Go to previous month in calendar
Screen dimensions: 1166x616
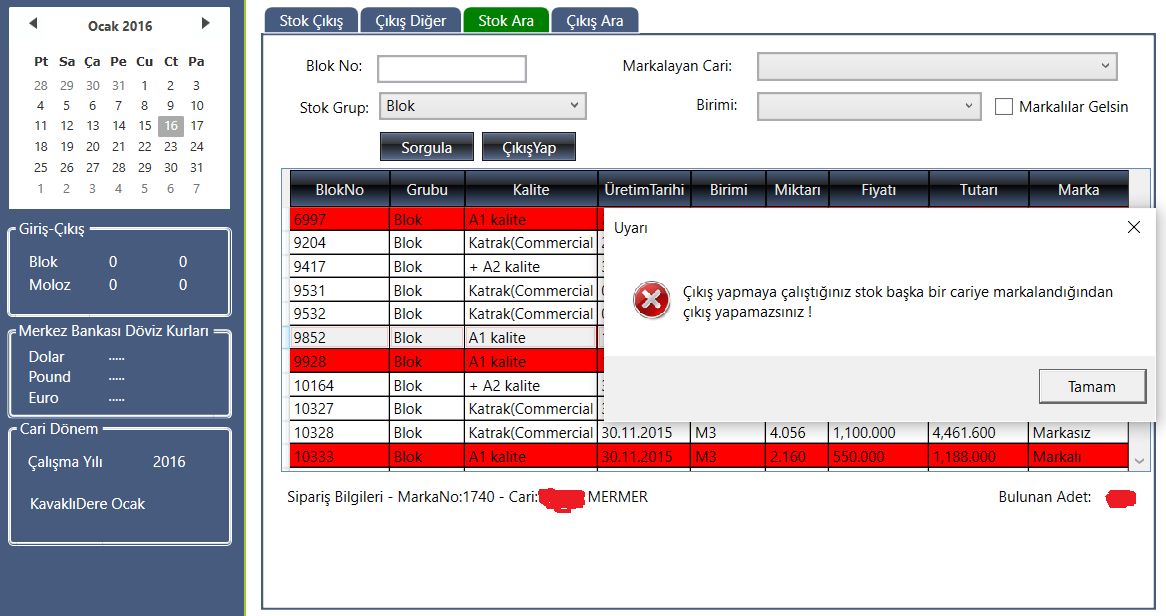[33, 23]
